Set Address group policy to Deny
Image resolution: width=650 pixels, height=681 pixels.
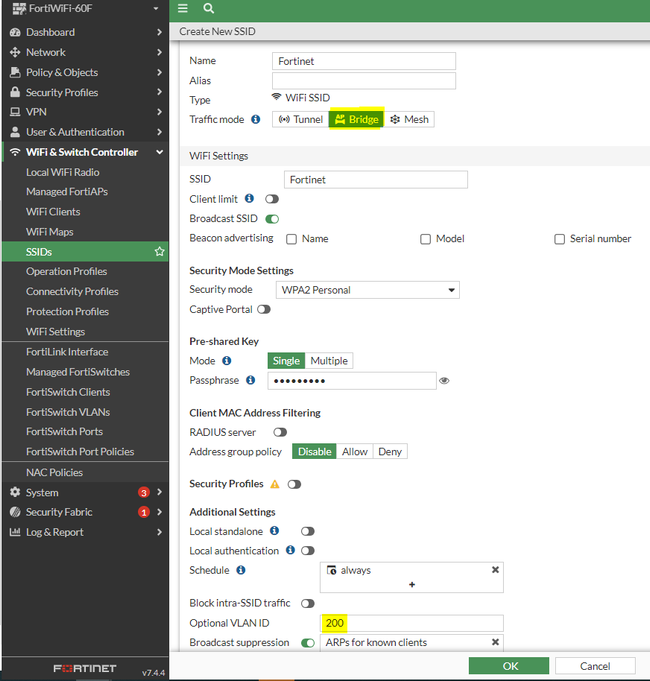390,452
